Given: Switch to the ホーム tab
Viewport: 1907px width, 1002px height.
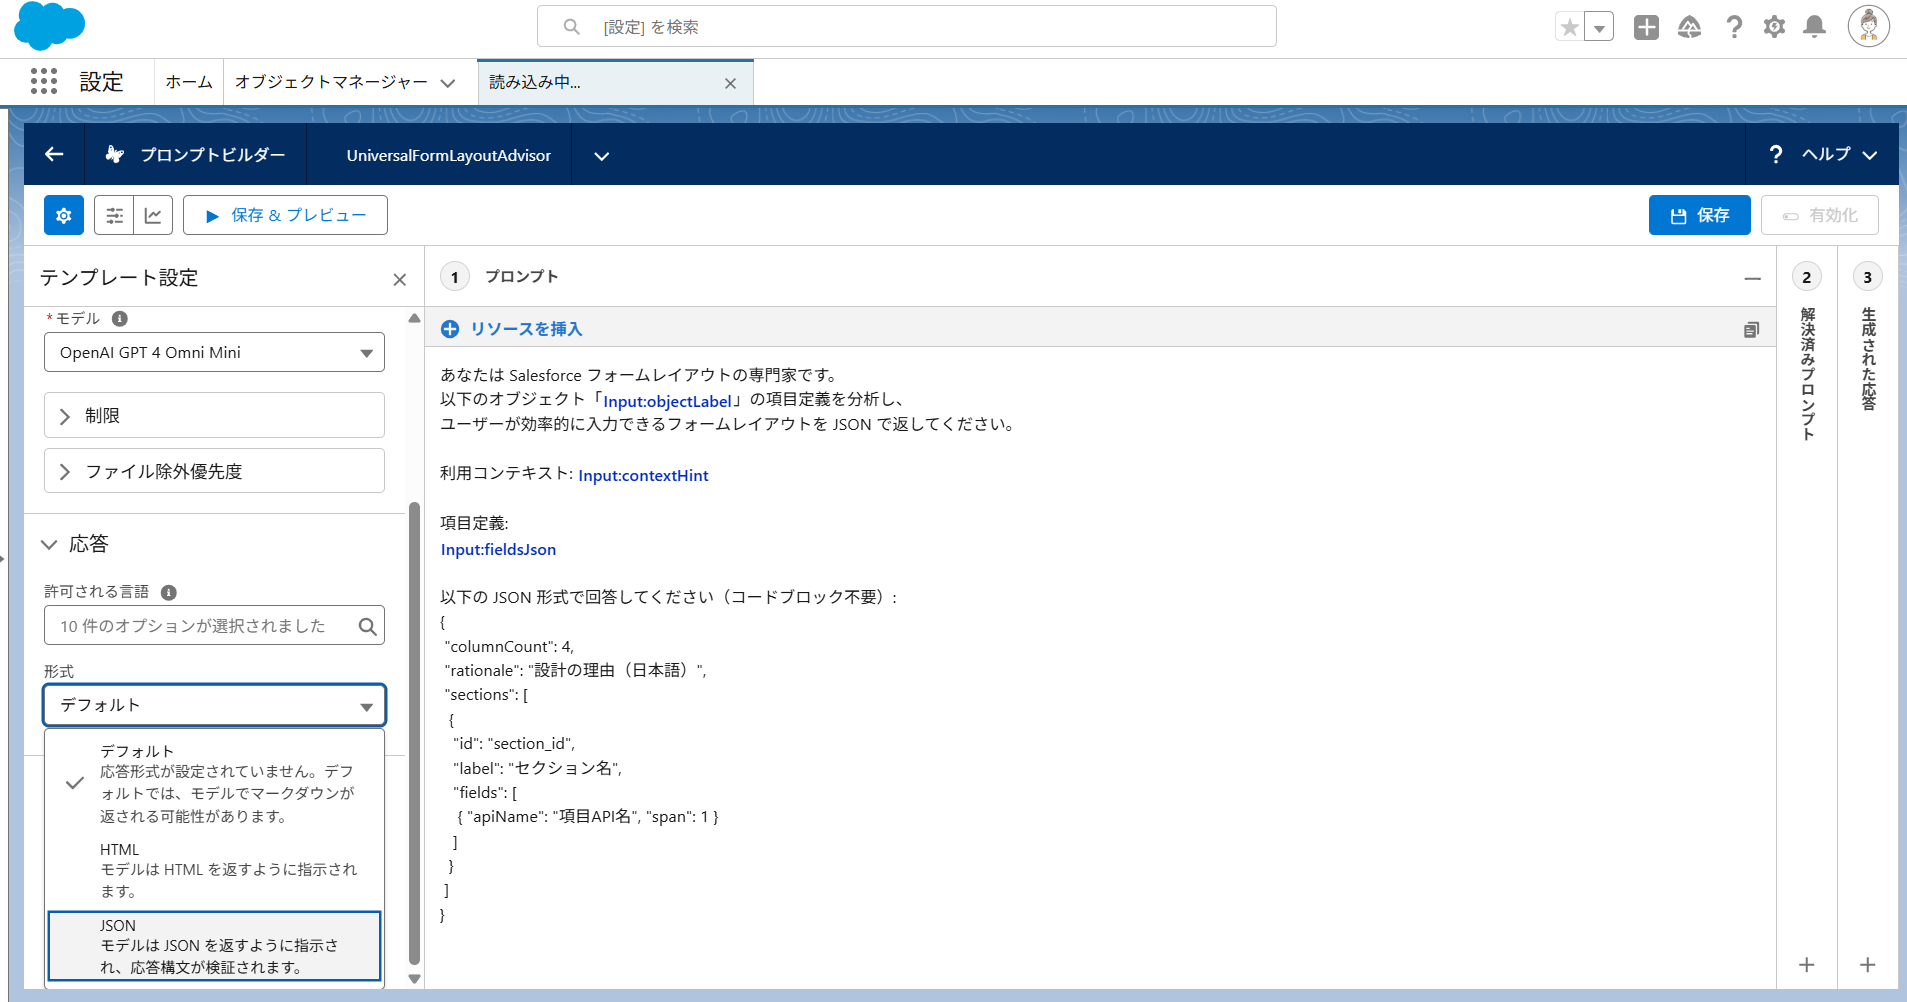Looking at the screenshot, I should click(188, 81).
